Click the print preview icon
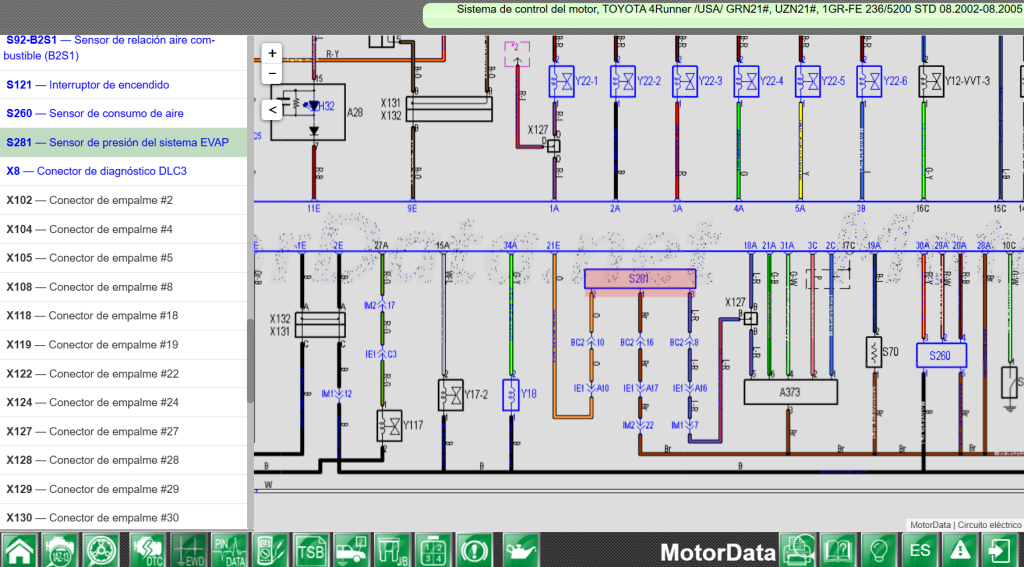Screen dimensions: 1024x567 click(x=797, y=550)
